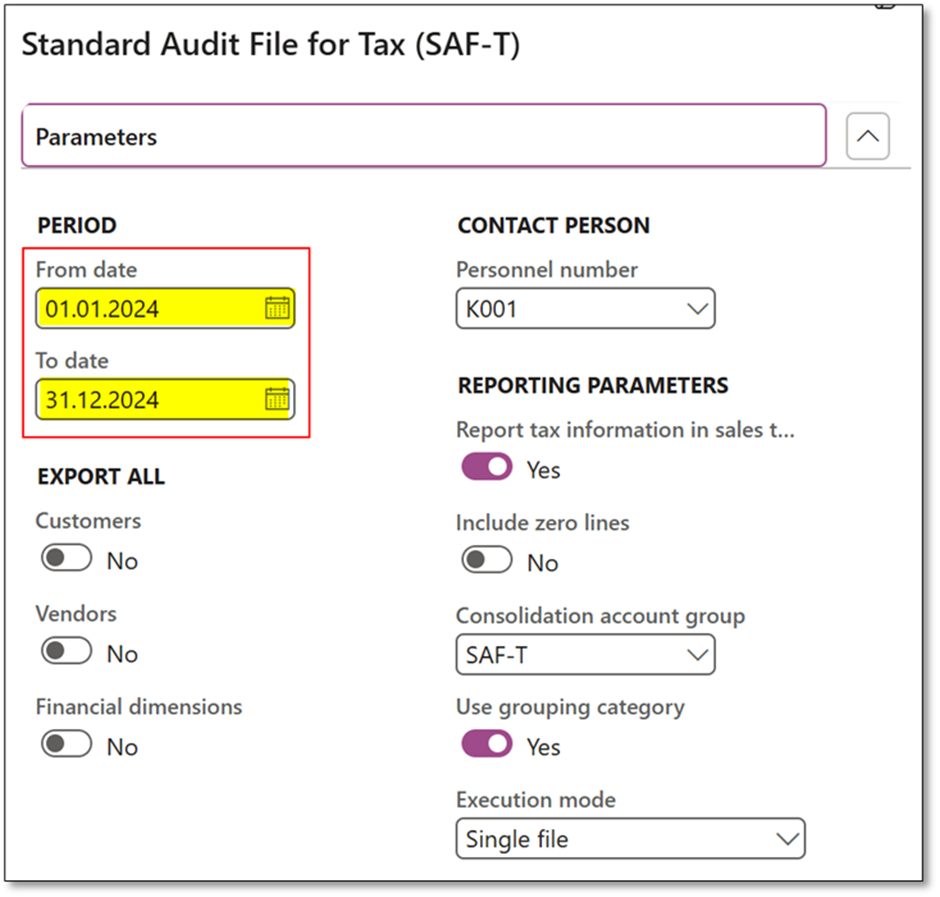Enable the Vendors export toggle
The image size is (940, 897).
(x=65, y=650)
